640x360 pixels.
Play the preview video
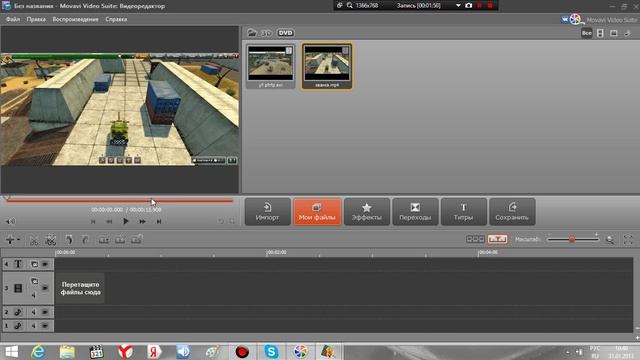(126, 221)
